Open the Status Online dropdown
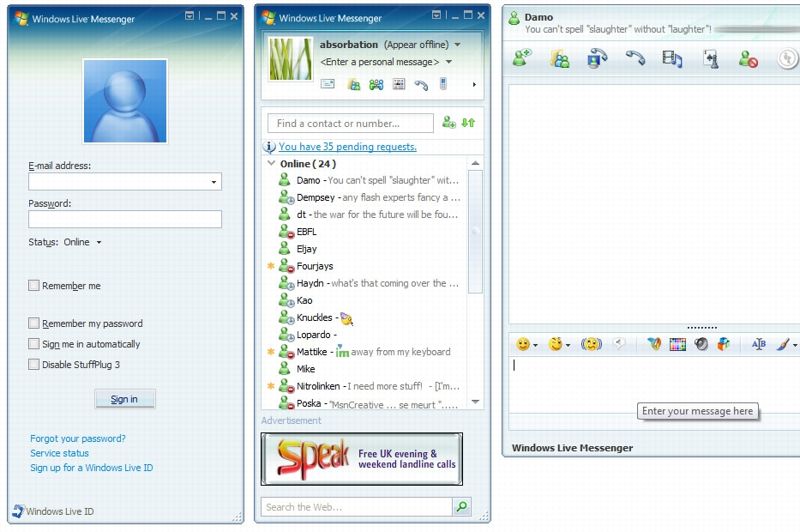Viewport: 800px width, 532px height. pyautogui.click(x=99, y=242)
